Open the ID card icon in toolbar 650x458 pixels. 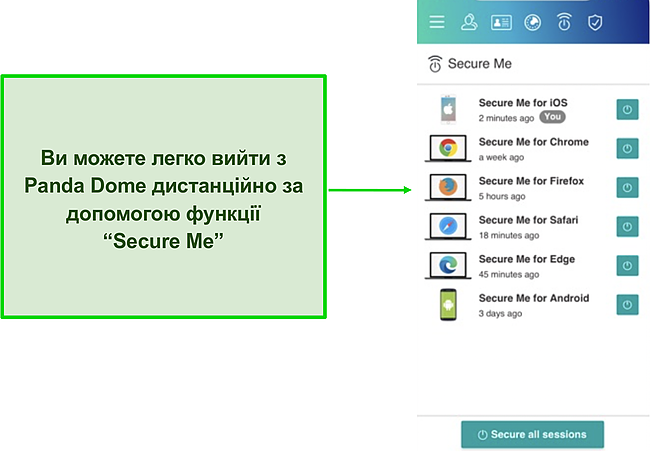point(501,22)
